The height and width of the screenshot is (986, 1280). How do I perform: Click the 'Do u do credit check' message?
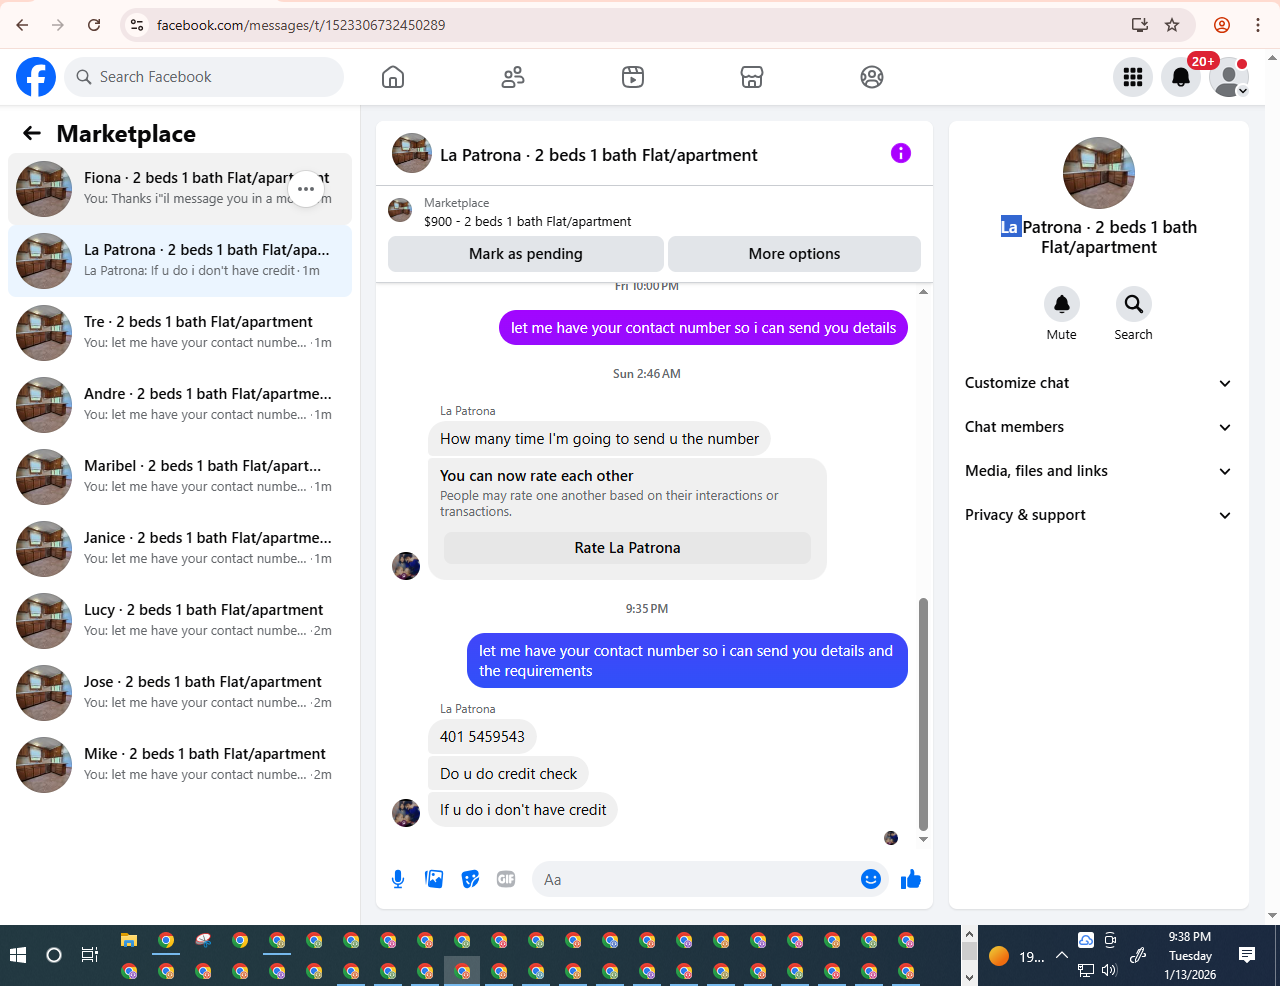pyautogui.click(x=508, y=774)
